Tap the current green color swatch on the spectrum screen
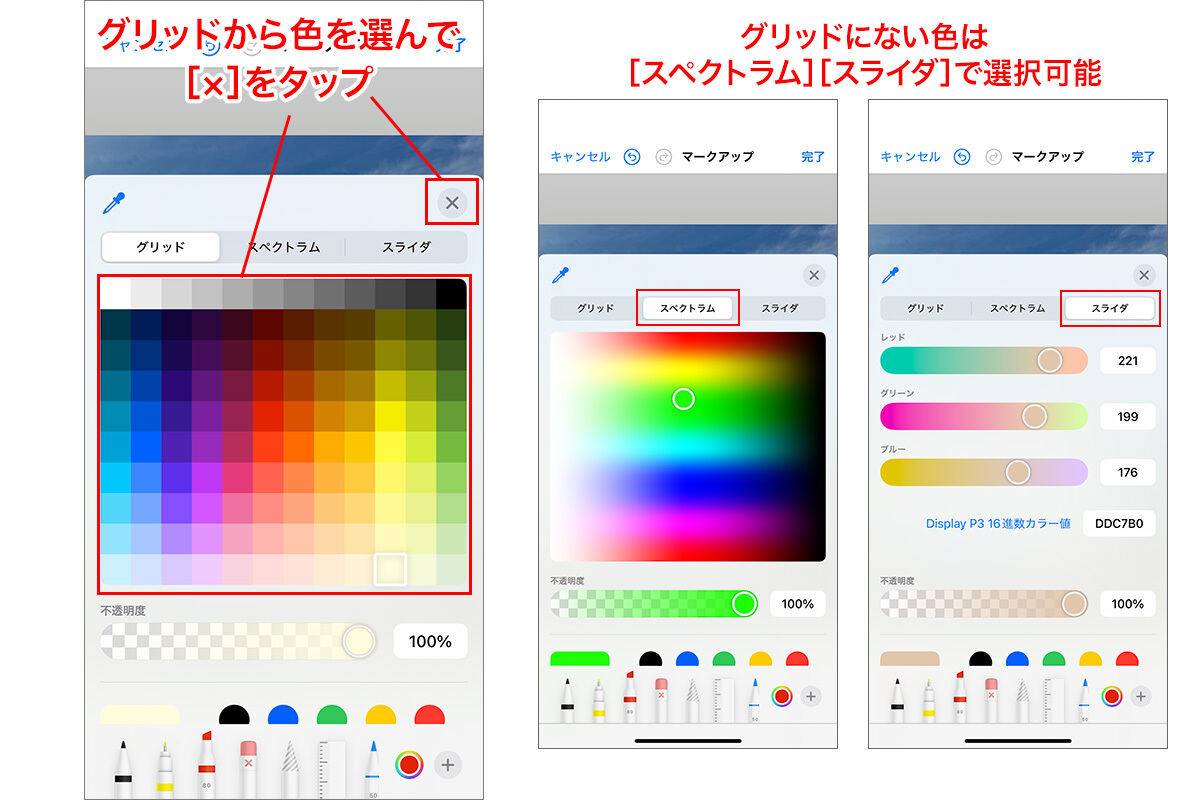Image resolution: width=1200 pixels, height=800 pixels. tap(580, 658)
